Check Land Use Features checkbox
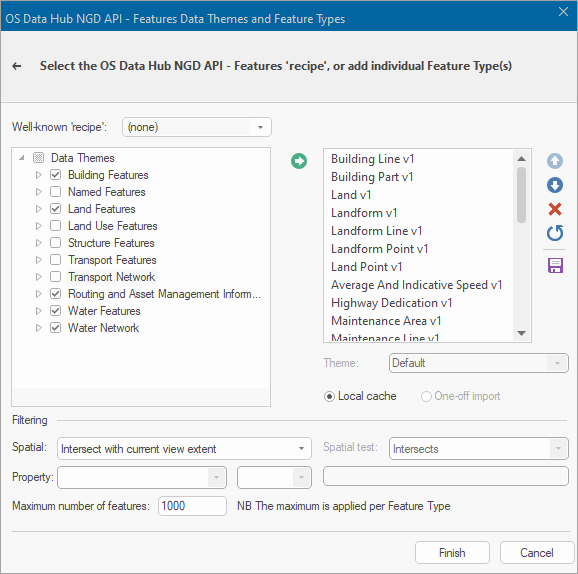578x574 pixels. coord(55,226)
